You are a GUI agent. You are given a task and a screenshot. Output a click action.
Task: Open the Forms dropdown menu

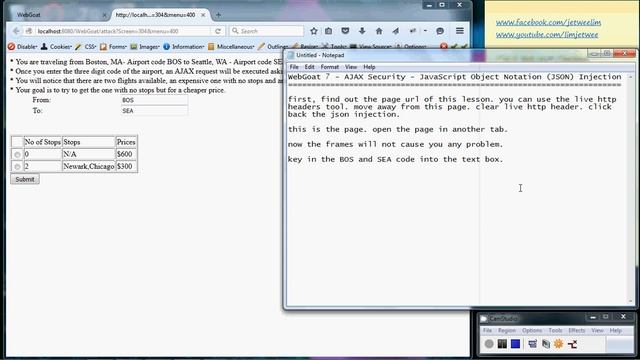(x=113, y=47)
